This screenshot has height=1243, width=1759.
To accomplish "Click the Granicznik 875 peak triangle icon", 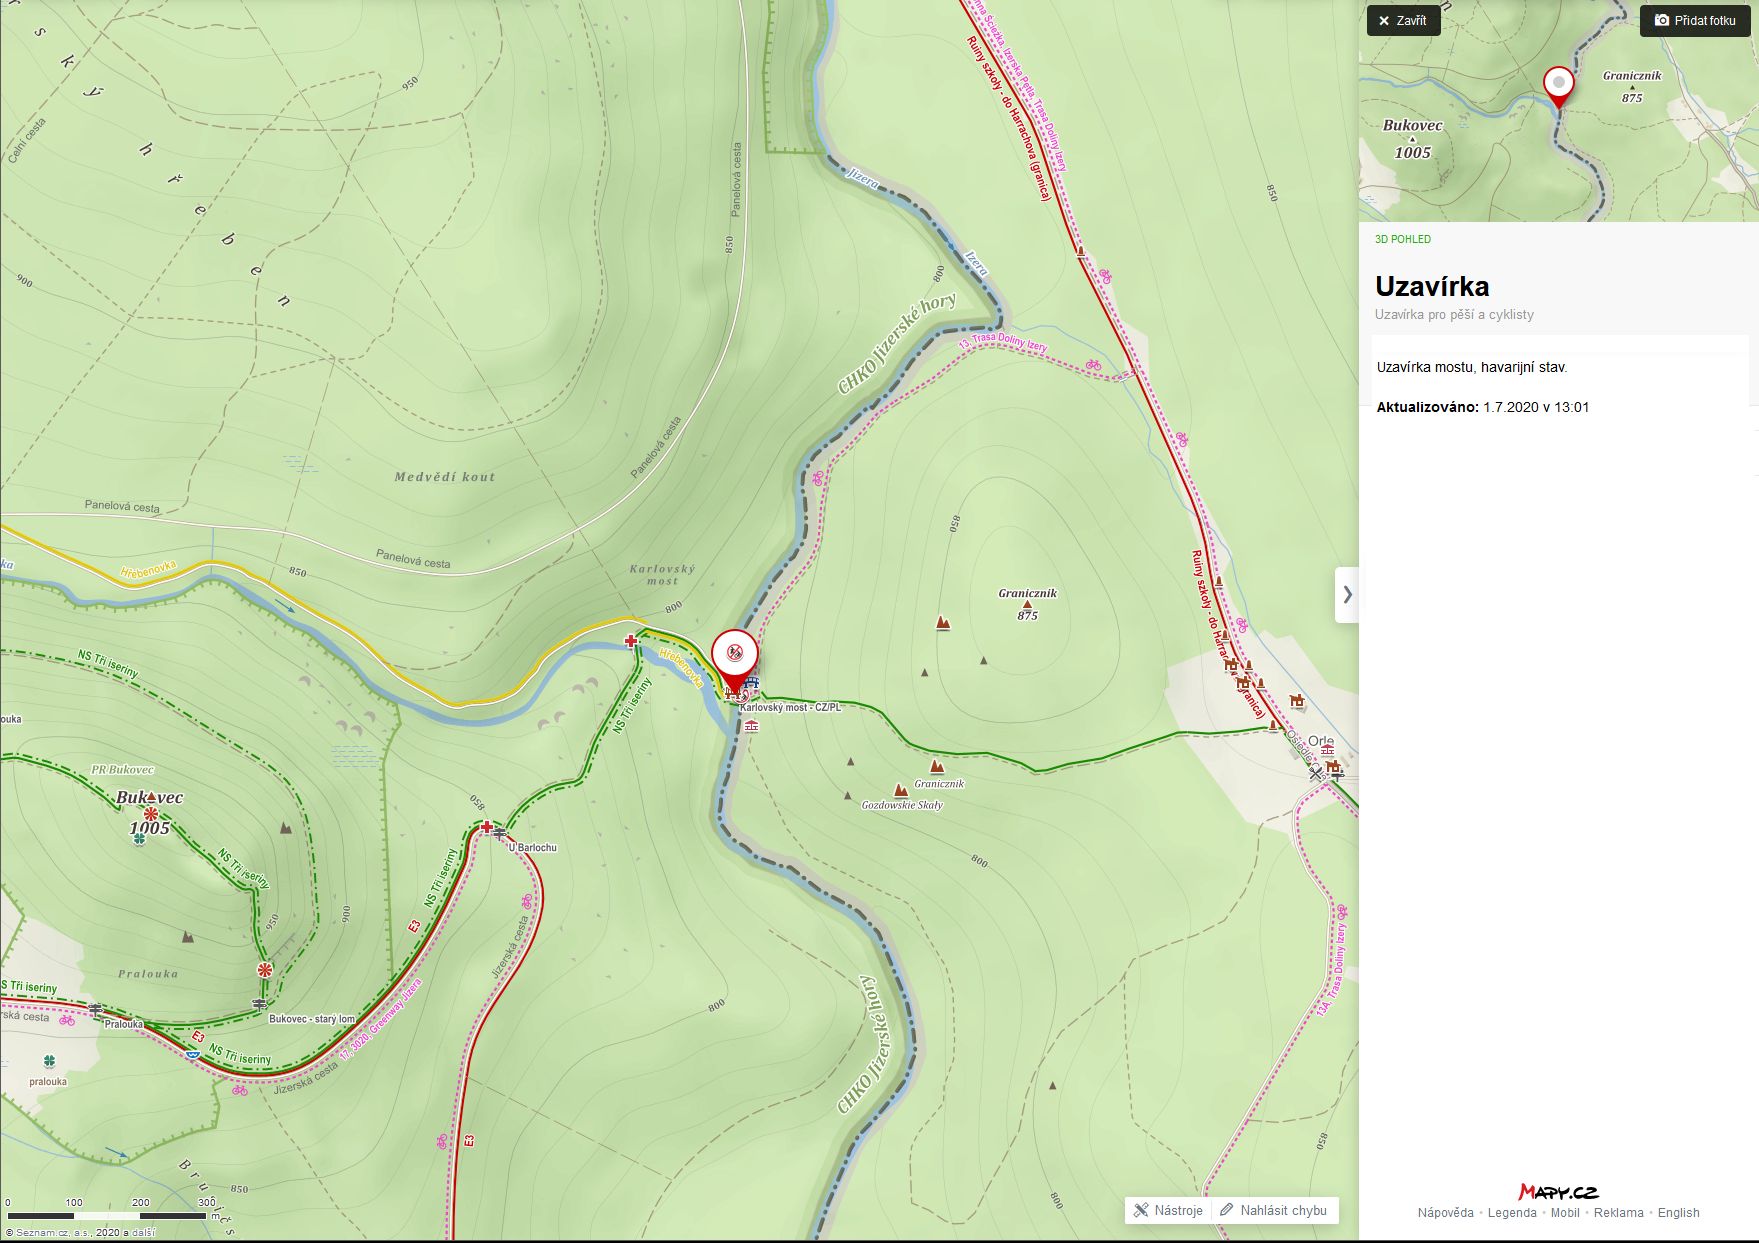I will click(x=1027, y=605).
